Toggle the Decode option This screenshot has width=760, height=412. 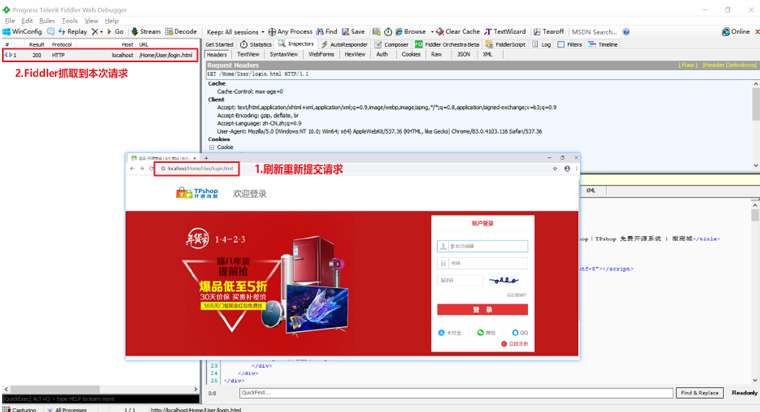click(181, 32)
